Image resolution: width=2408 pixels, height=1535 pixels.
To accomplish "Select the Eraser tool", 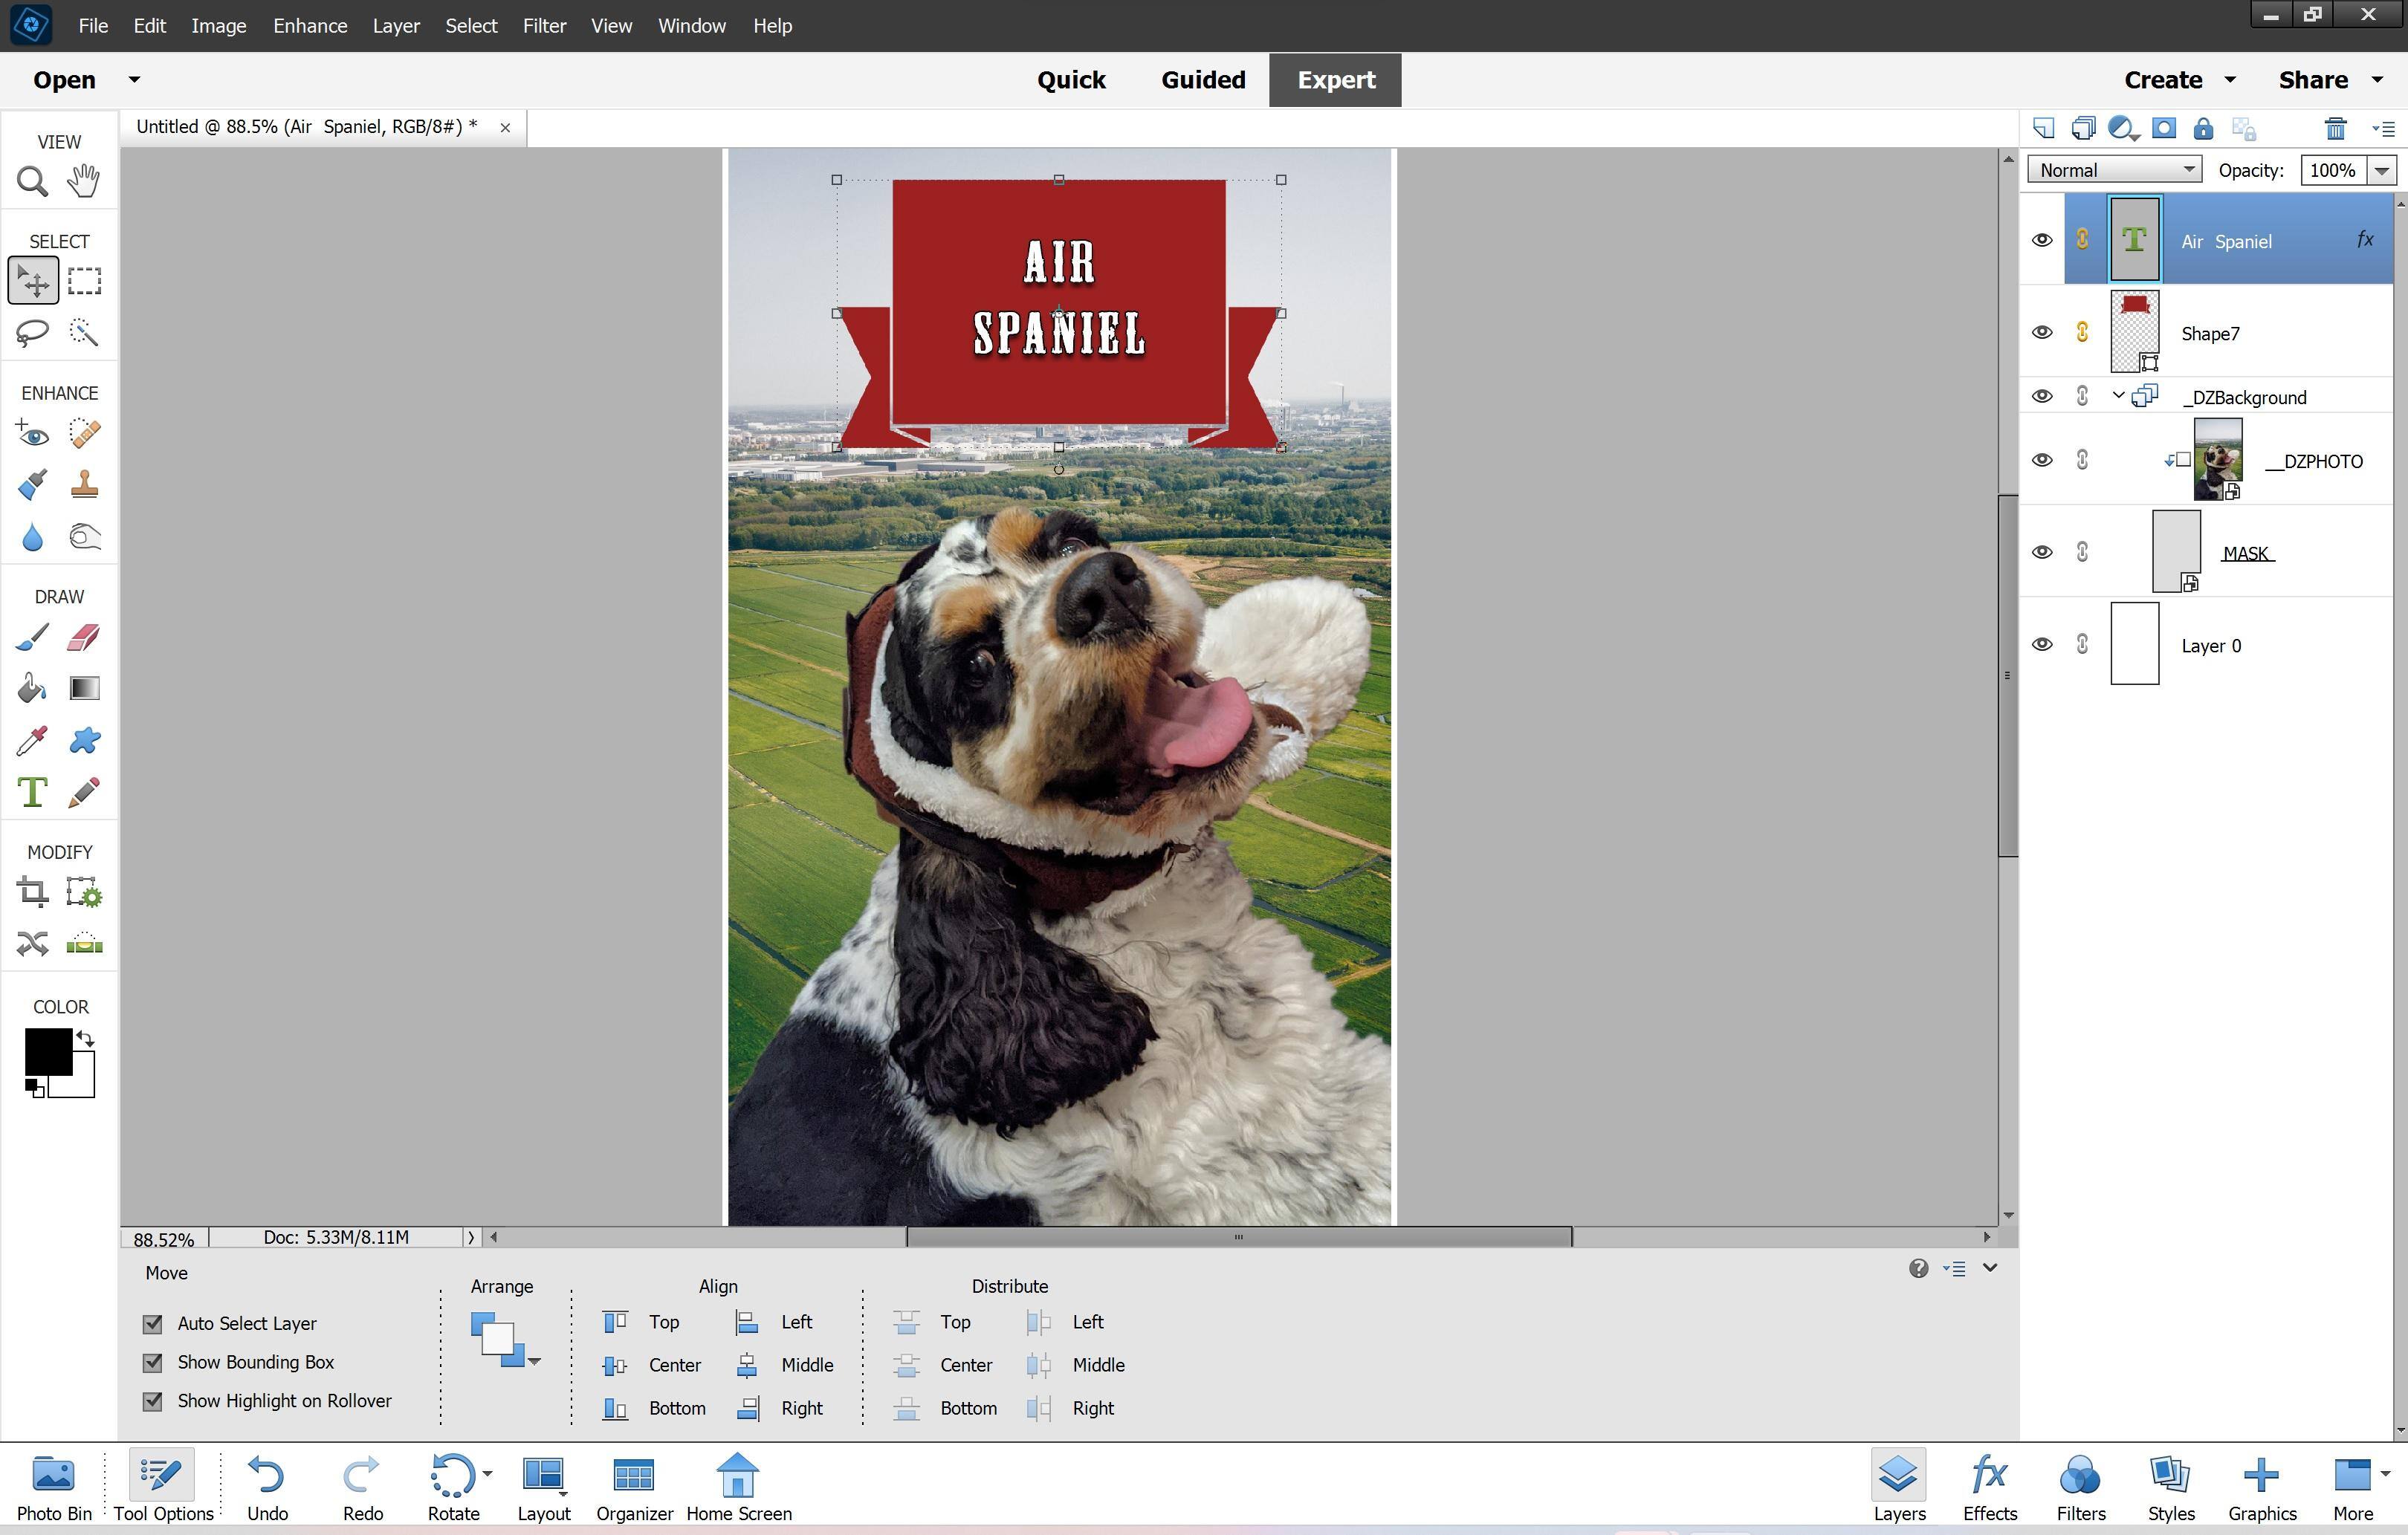I will pos(84,637).
